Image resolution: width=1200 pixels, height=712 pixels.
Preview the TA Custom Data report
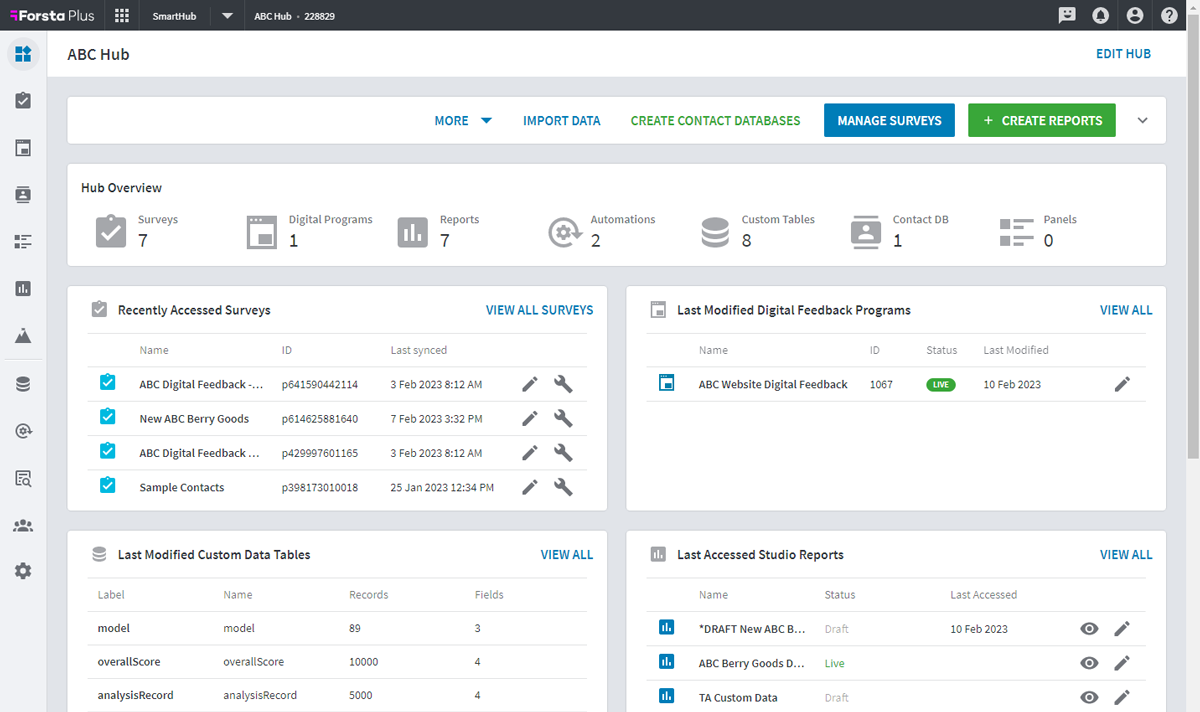(1090, 697)
